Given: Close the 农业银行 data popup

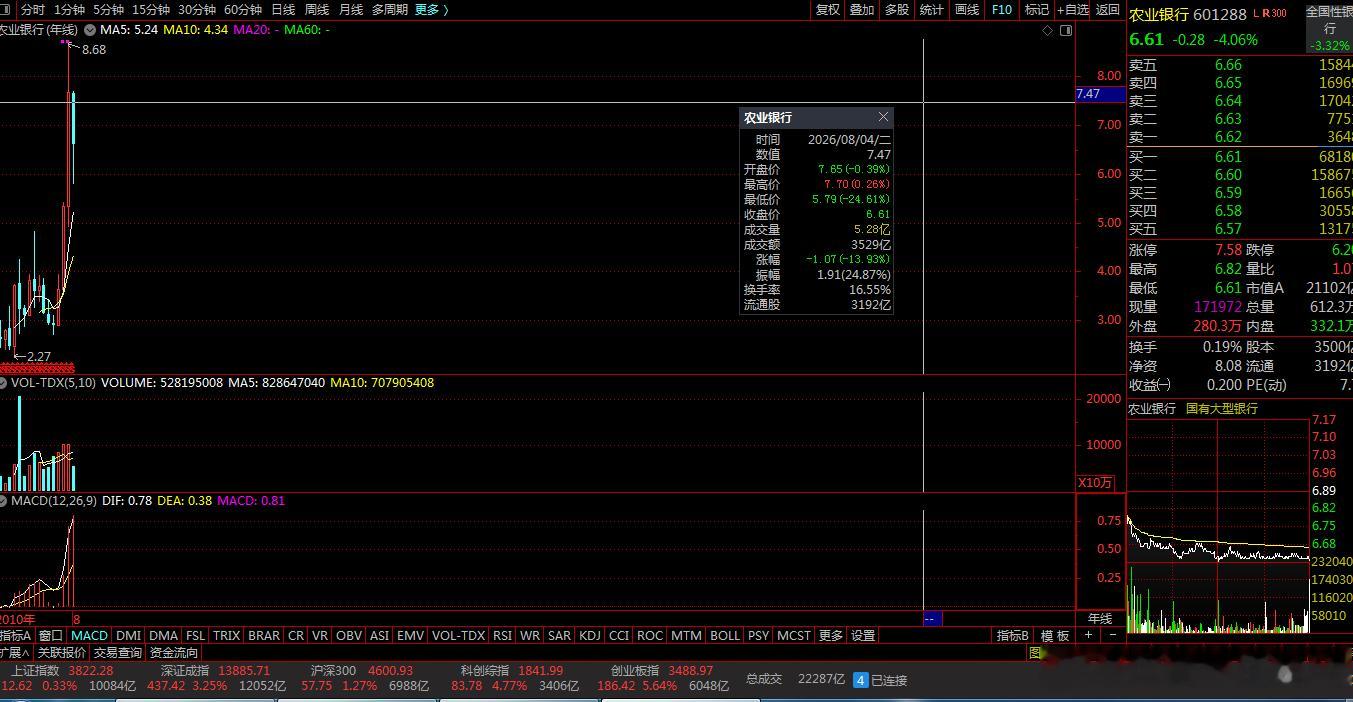Looking at the screenshot, I should 883,117.
